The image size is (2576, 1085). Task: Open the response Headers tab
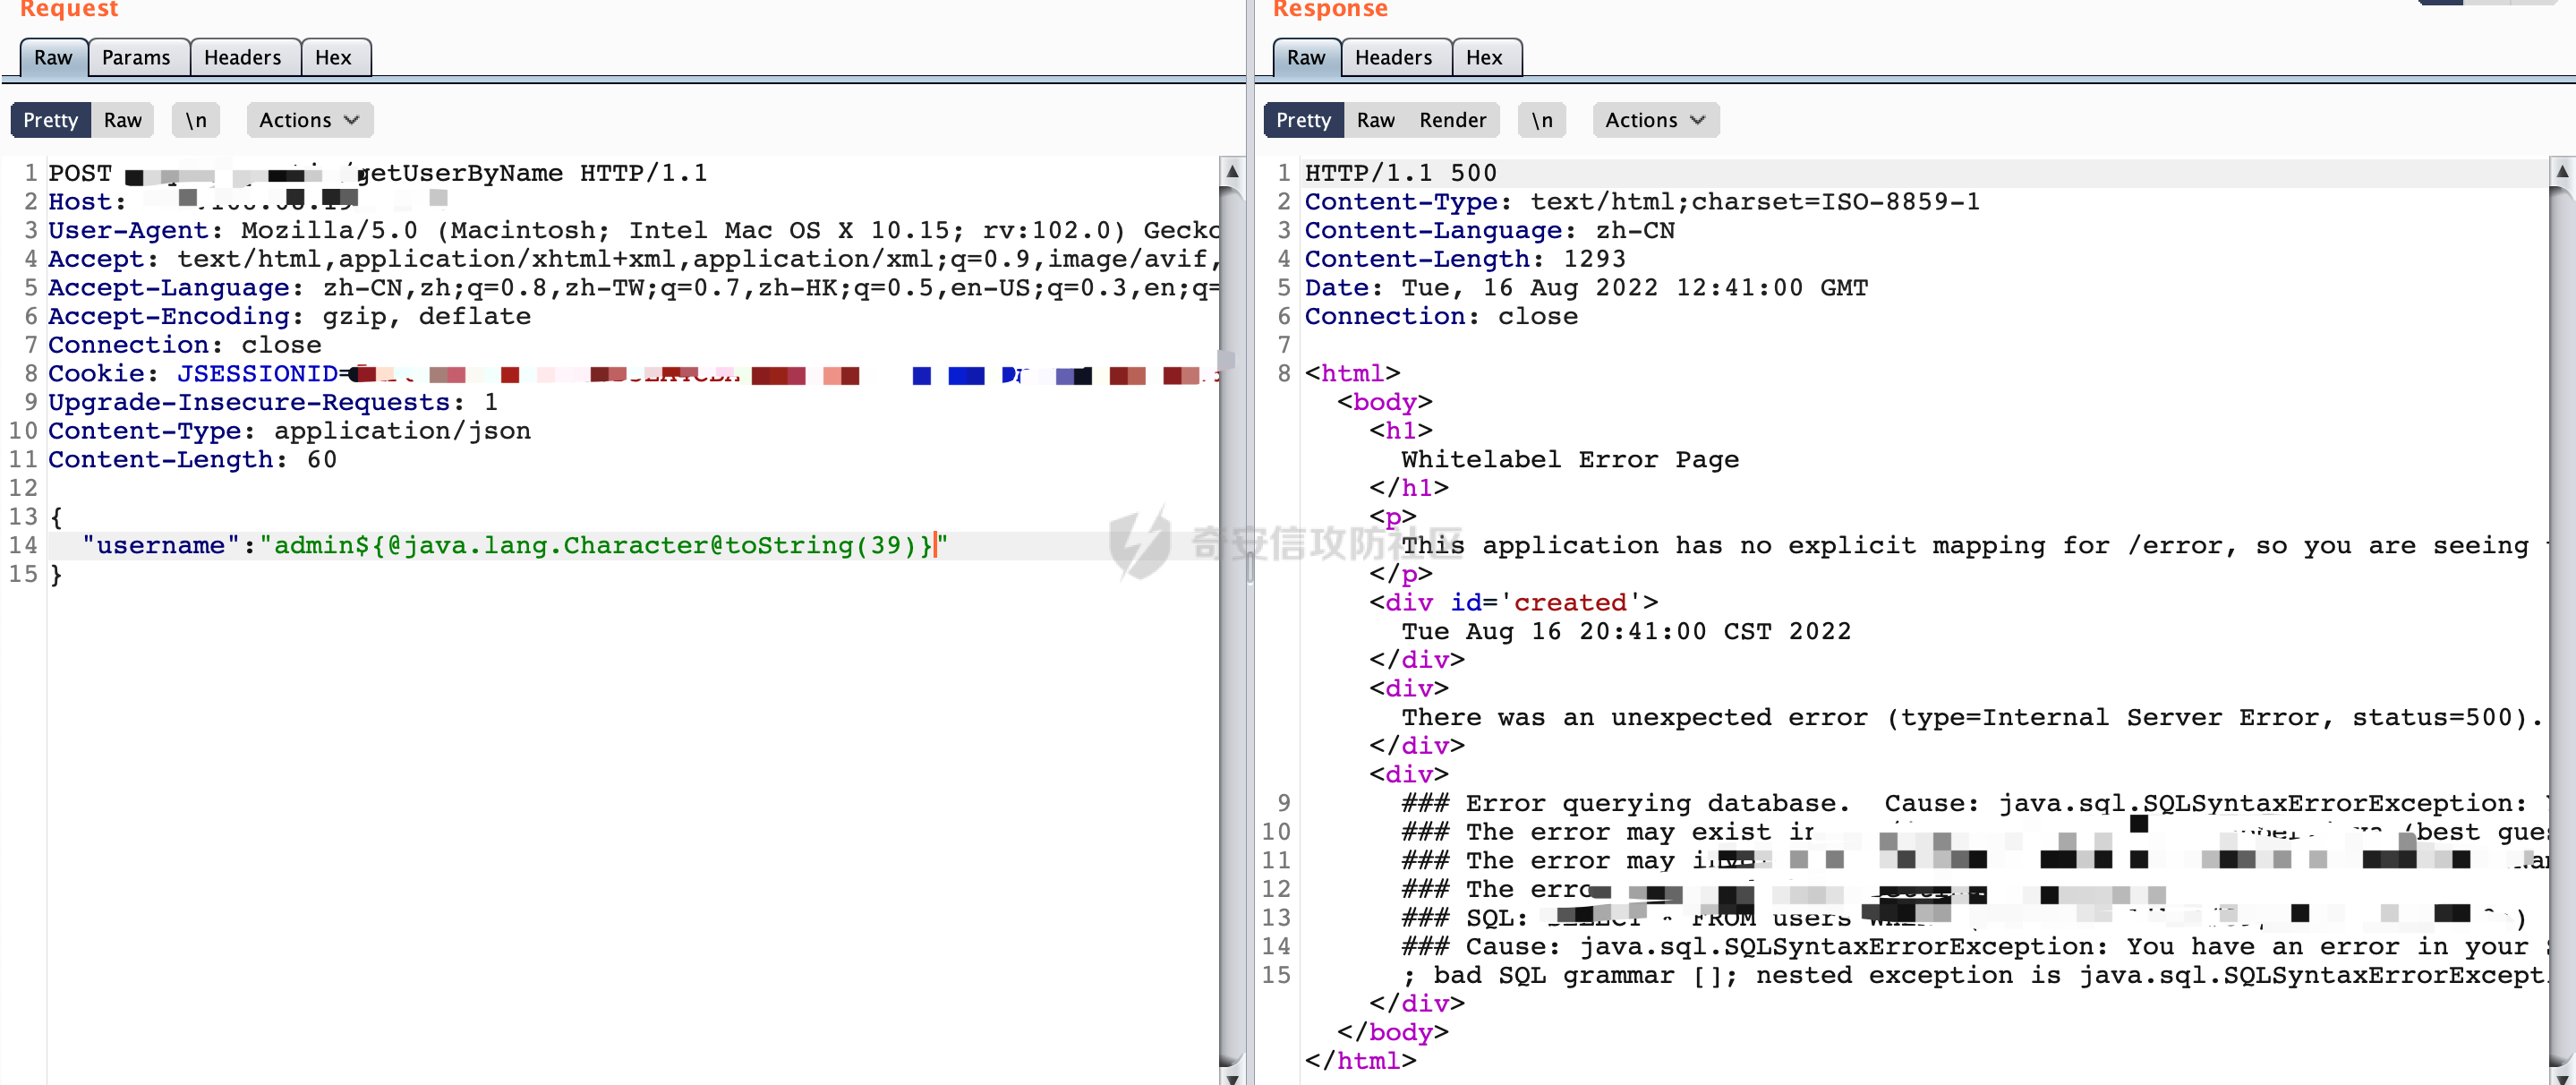tap(1393, 57)
